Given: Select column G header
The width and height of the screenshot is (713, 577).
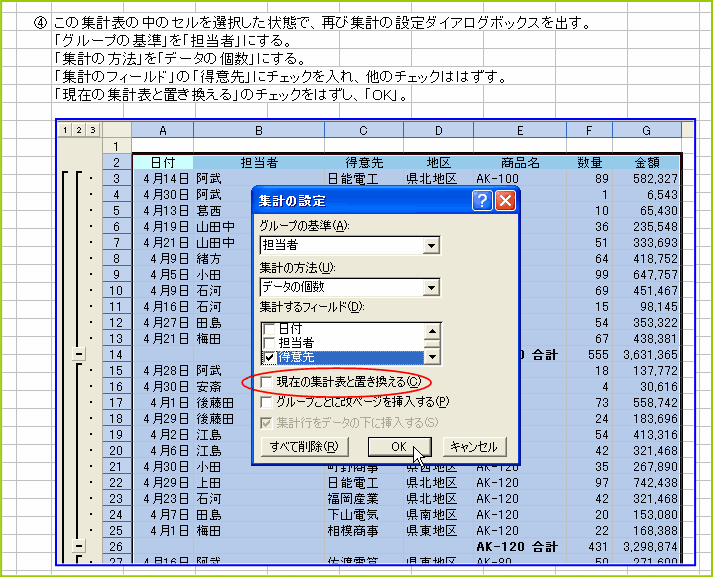Looking at the screenshot, I should click(x=646, y=130).
